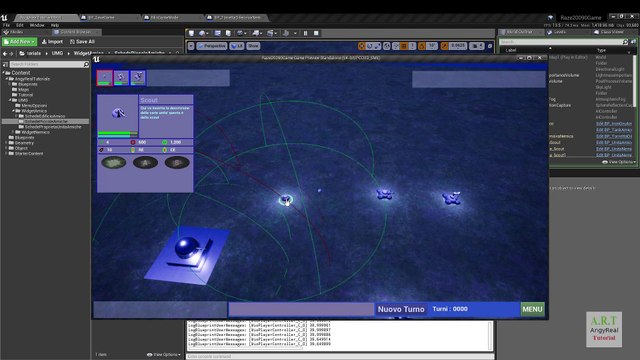Select the Geometry folder
The width and height of the screenshot is (640, 360).
pyautogui.click(x=21, y=143)
